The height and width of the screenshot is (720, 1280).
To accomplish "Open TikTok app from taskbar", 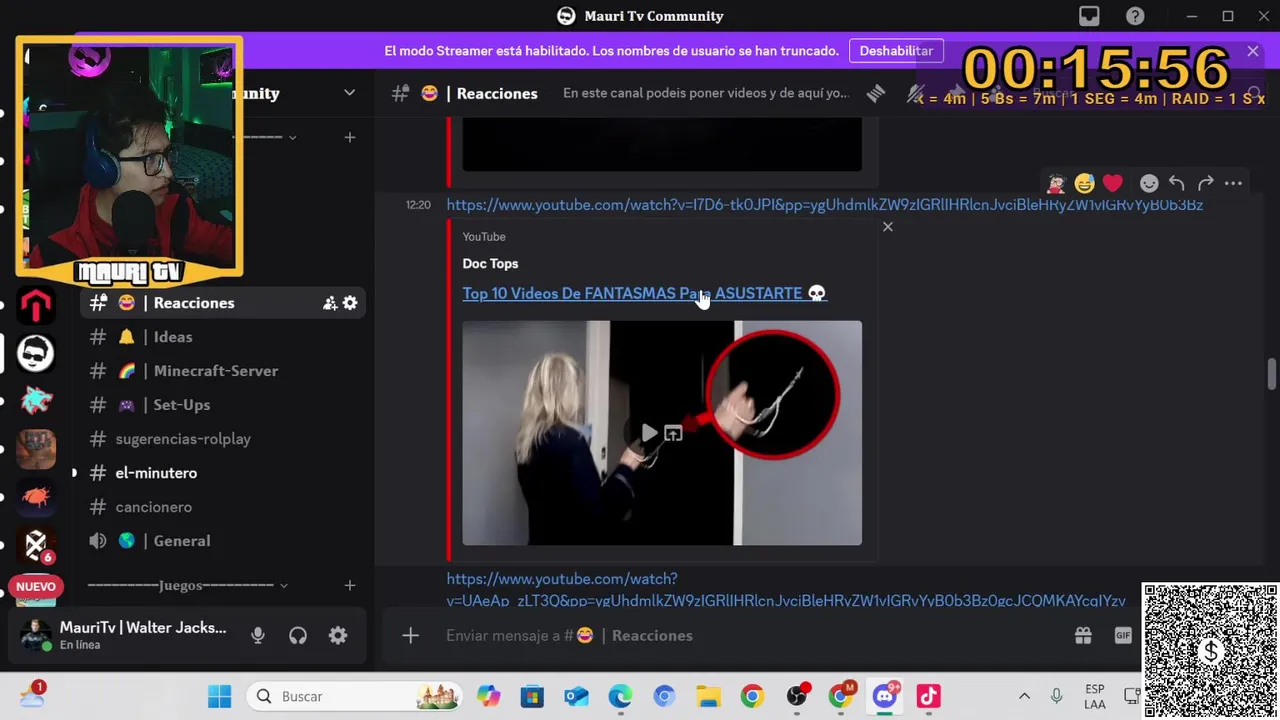I will [928, 696].
